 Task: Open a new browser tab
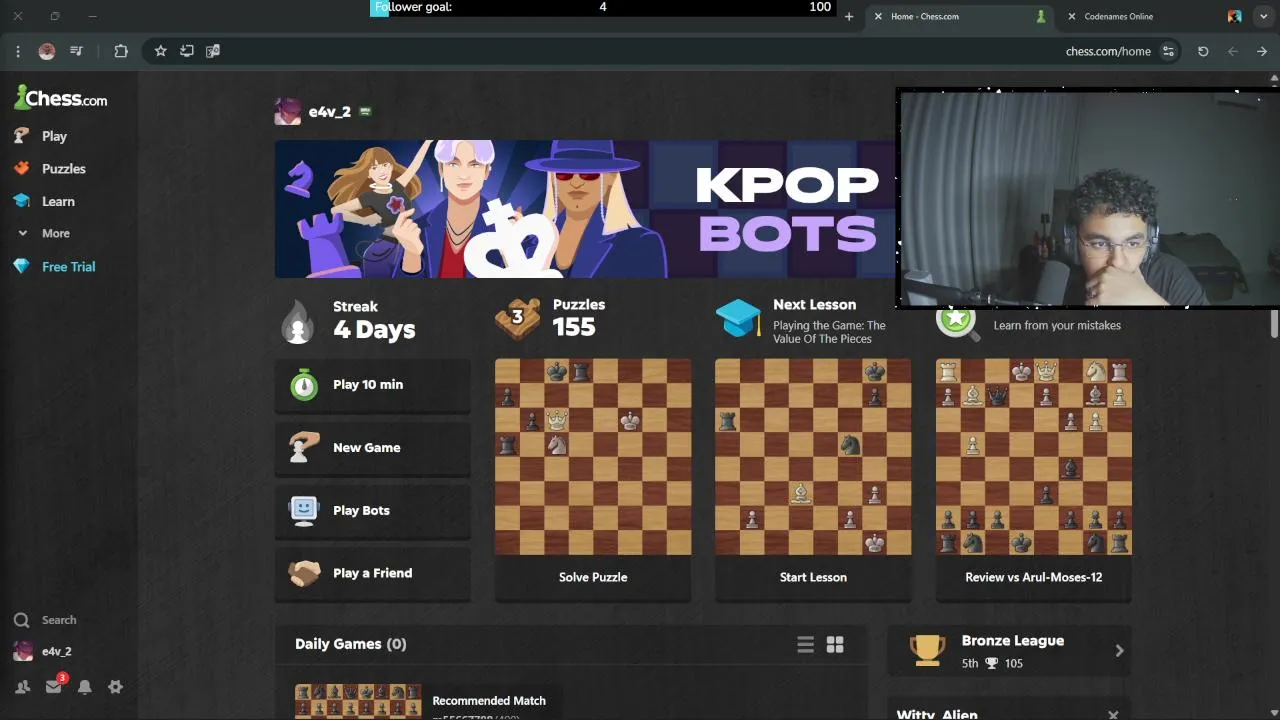[x=849, y=16]
